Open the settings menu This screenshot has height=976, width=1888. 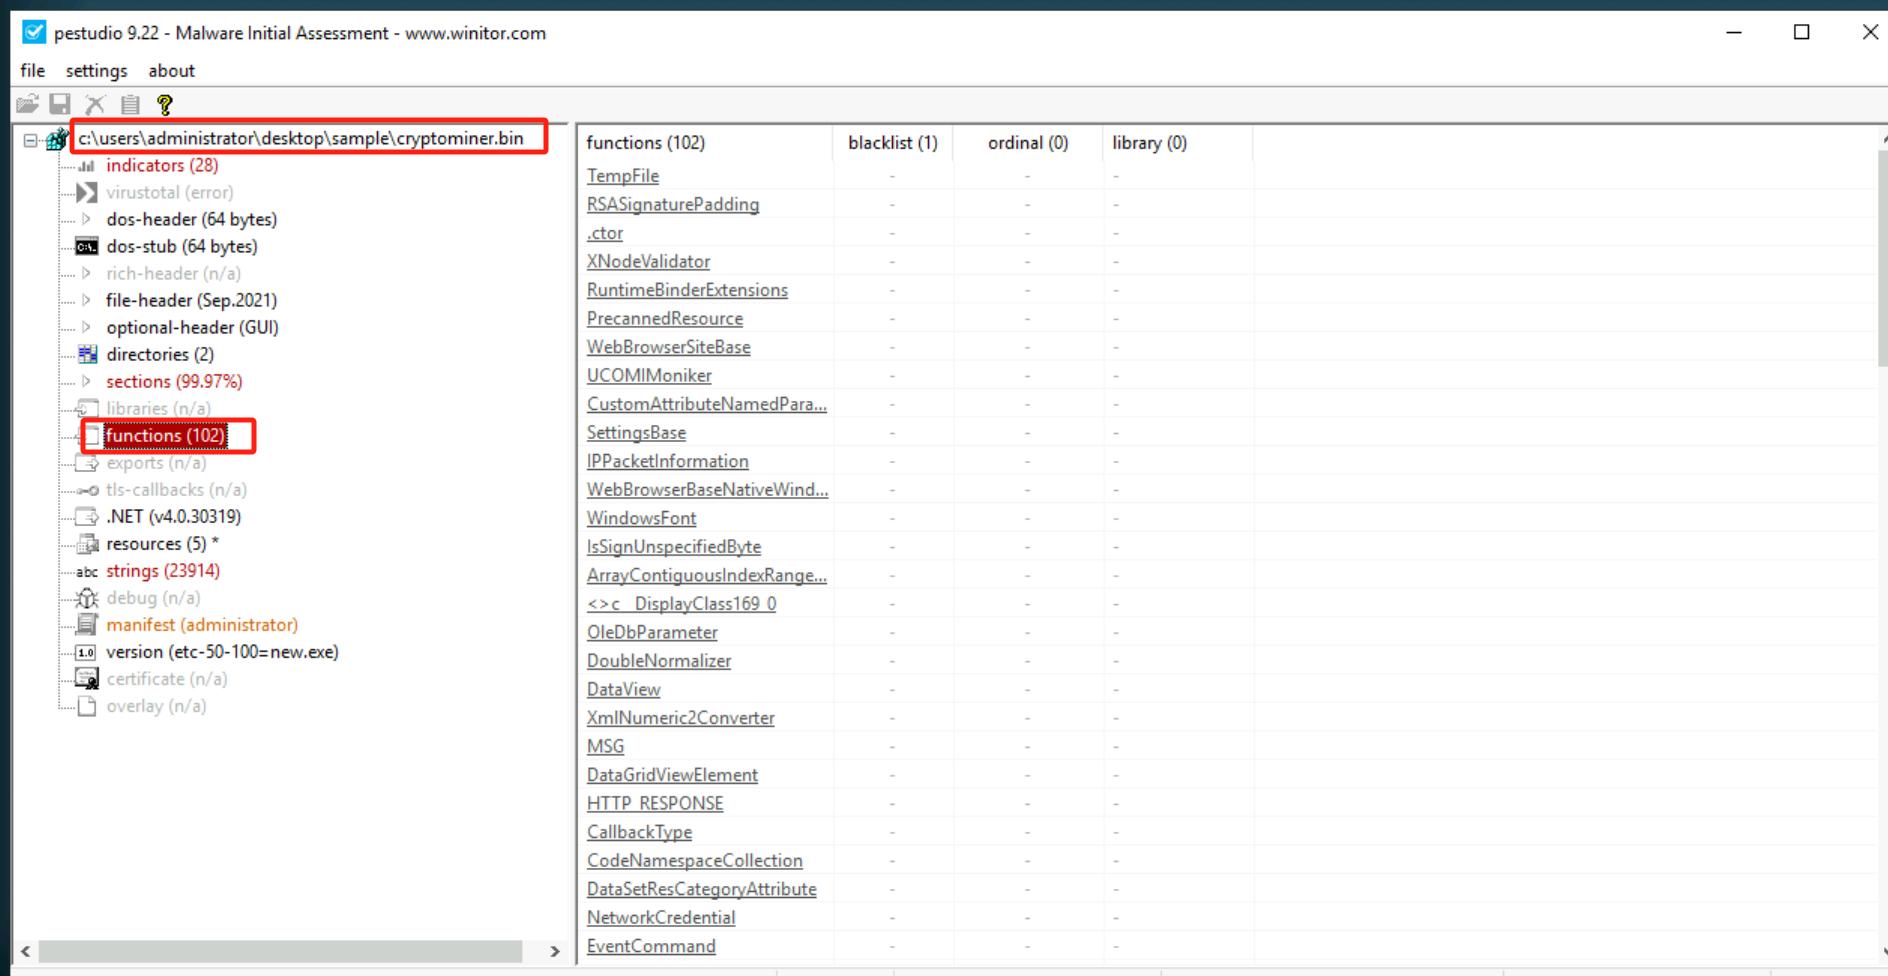tap(96, 71)
